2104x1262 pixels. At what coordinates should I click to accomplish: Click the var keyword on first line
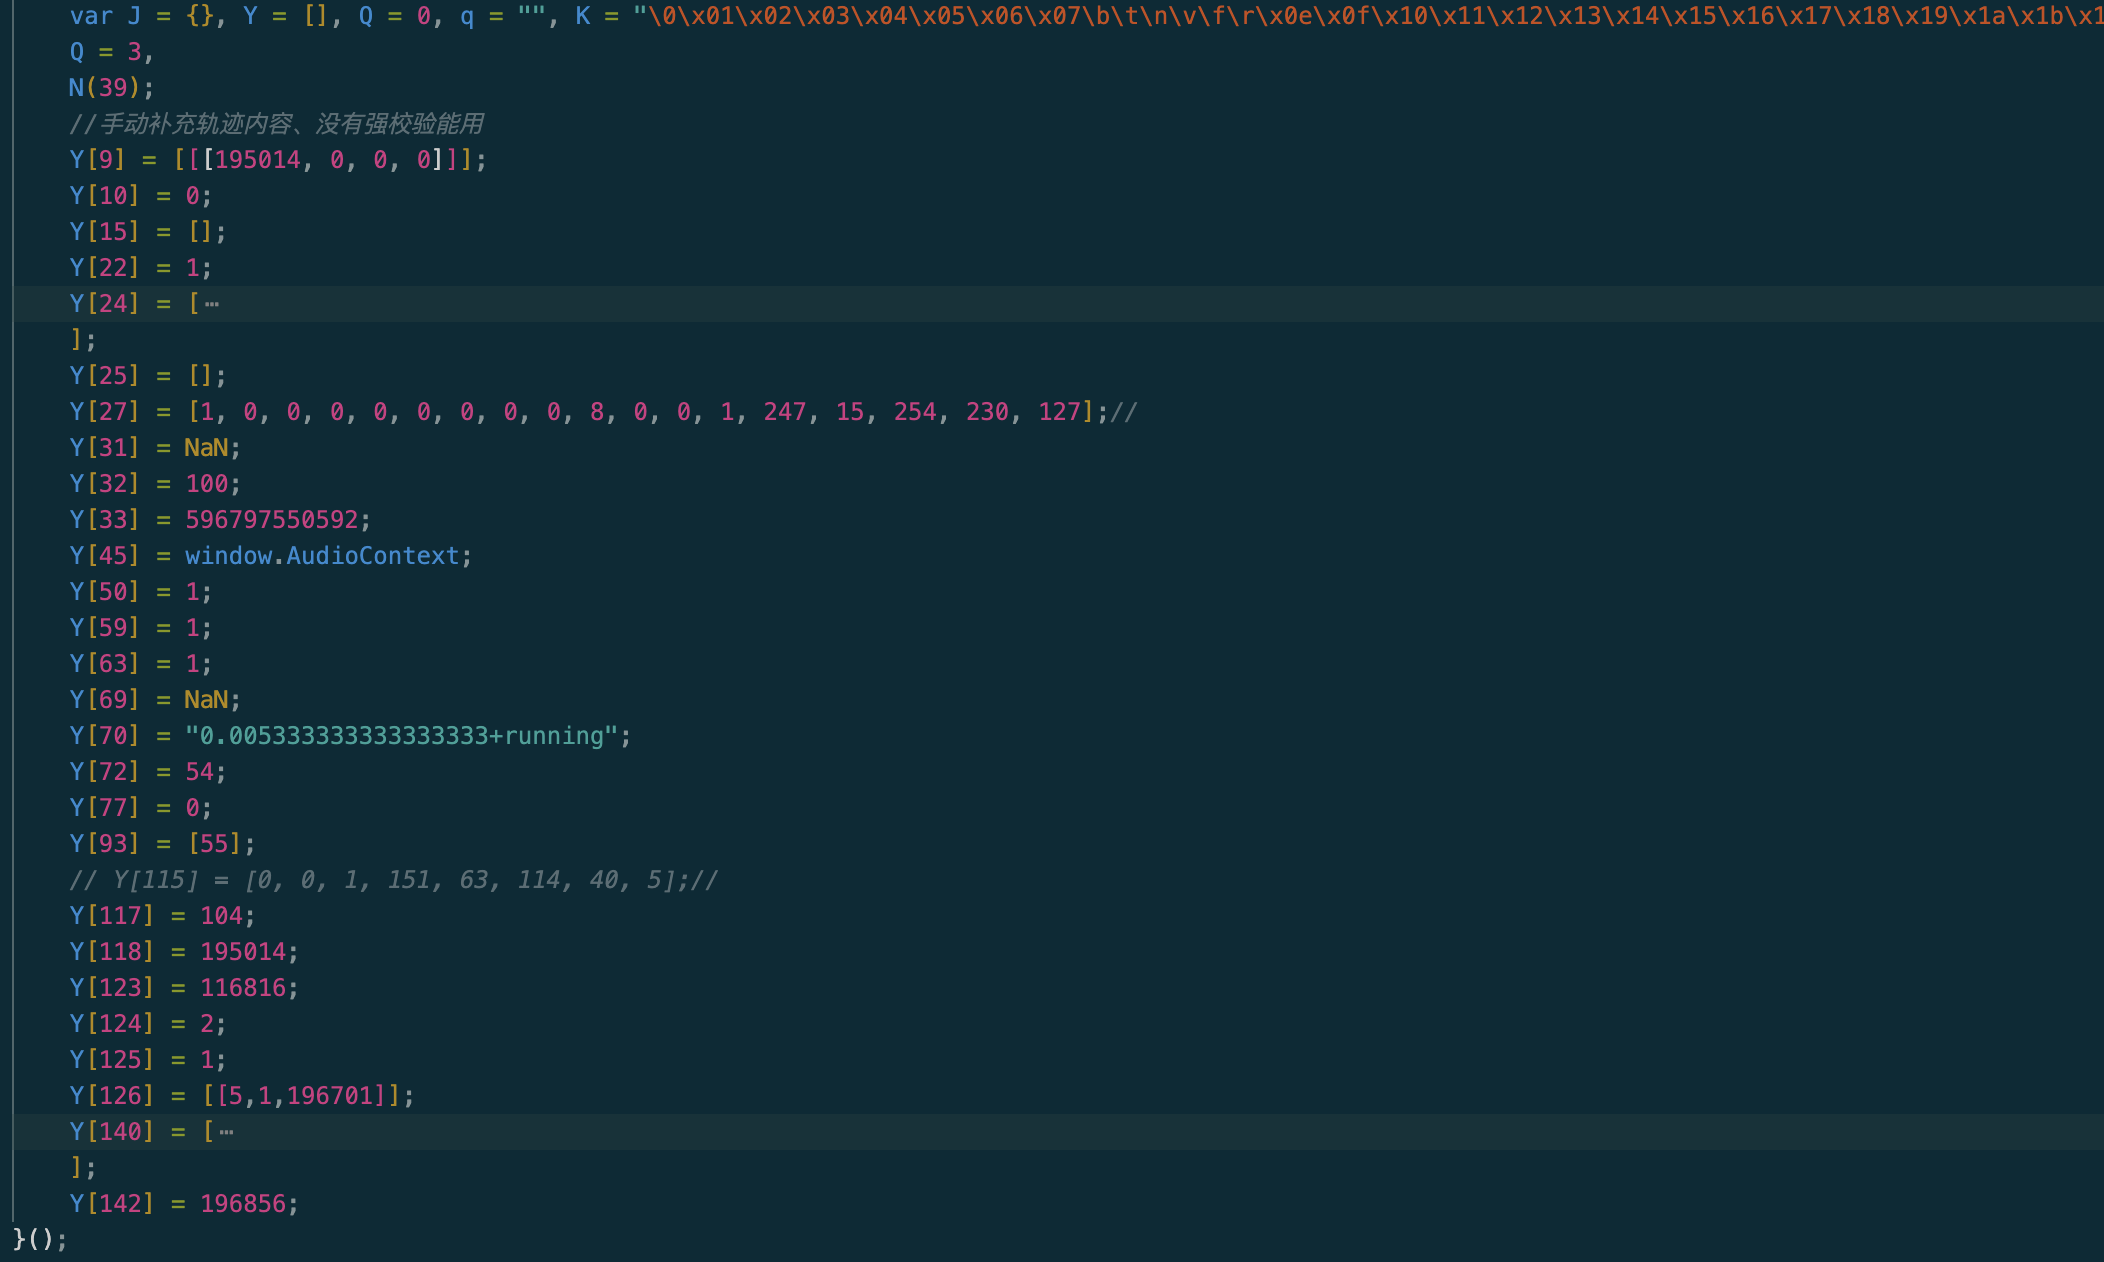91,16
